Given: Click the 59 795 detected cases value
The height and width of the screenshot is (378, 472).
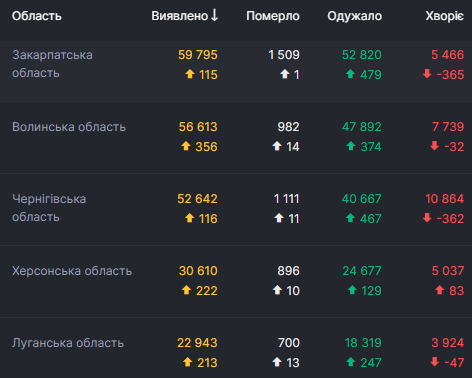Looking at the screenshot, I should (198, 55).
